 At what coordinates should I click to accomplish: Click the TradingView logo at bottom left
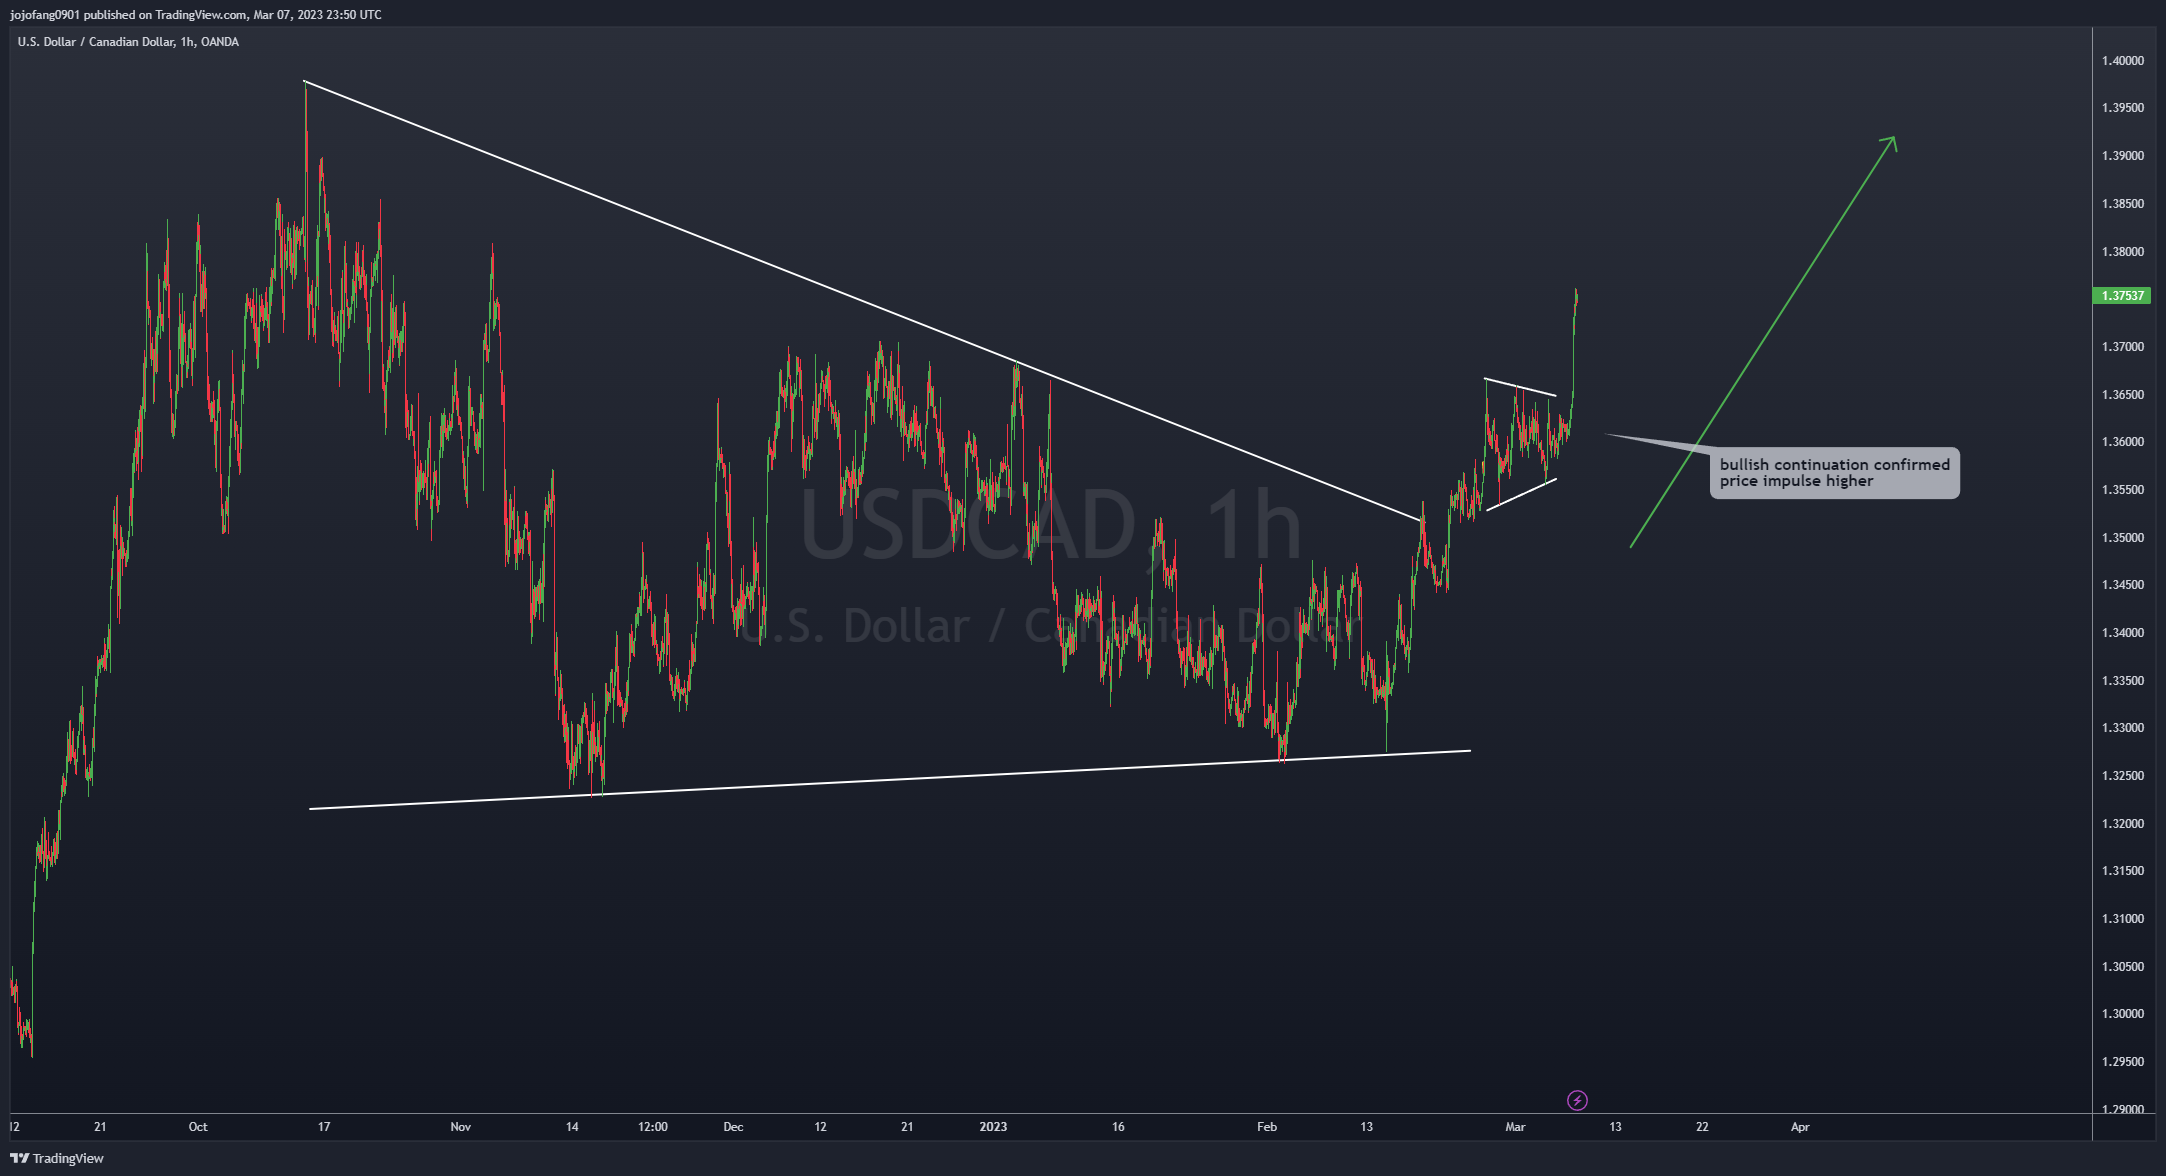tap(57, 1158)
